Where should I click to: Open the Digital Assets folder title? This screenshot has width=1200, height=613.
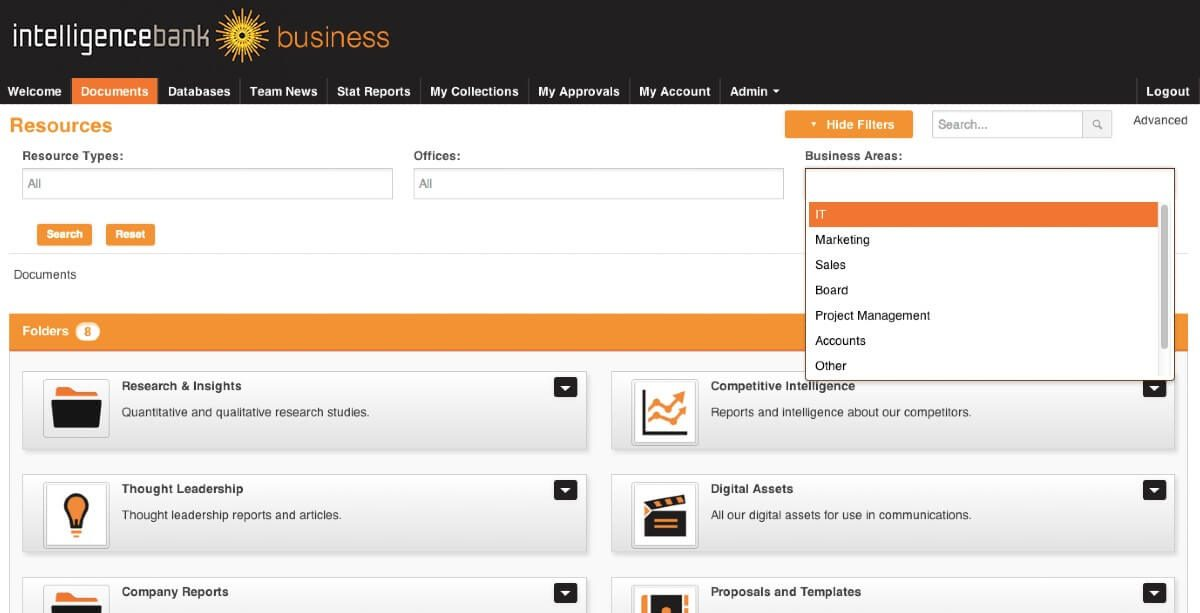click(752, 489)
